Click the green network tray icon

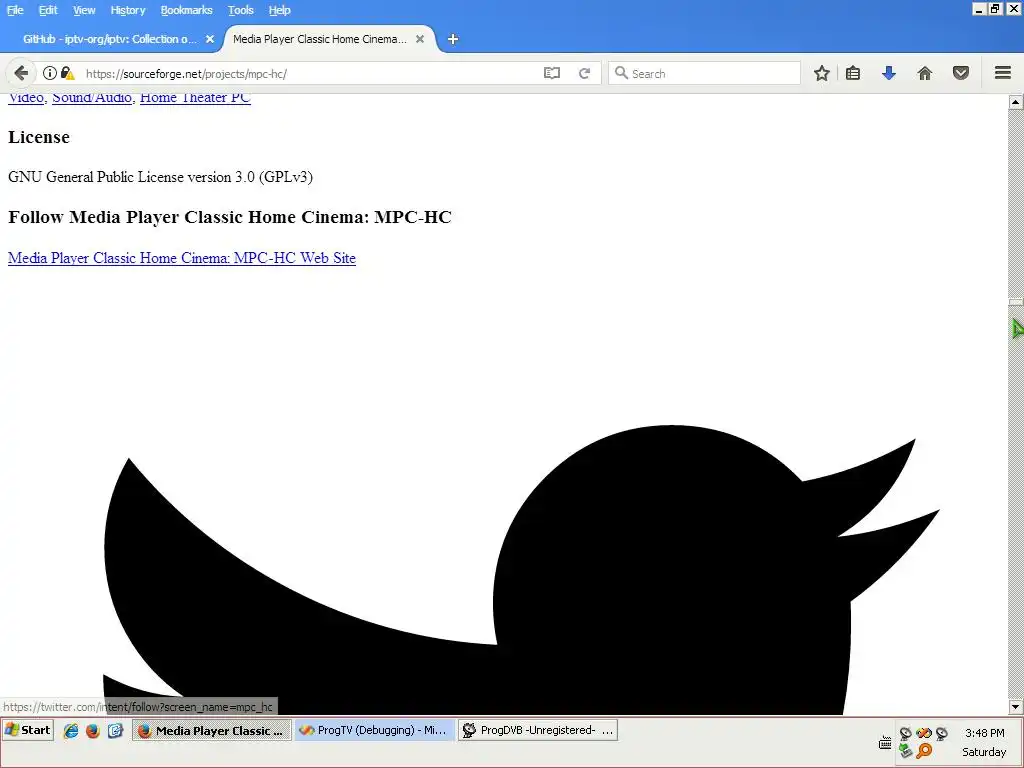[905, 751]
